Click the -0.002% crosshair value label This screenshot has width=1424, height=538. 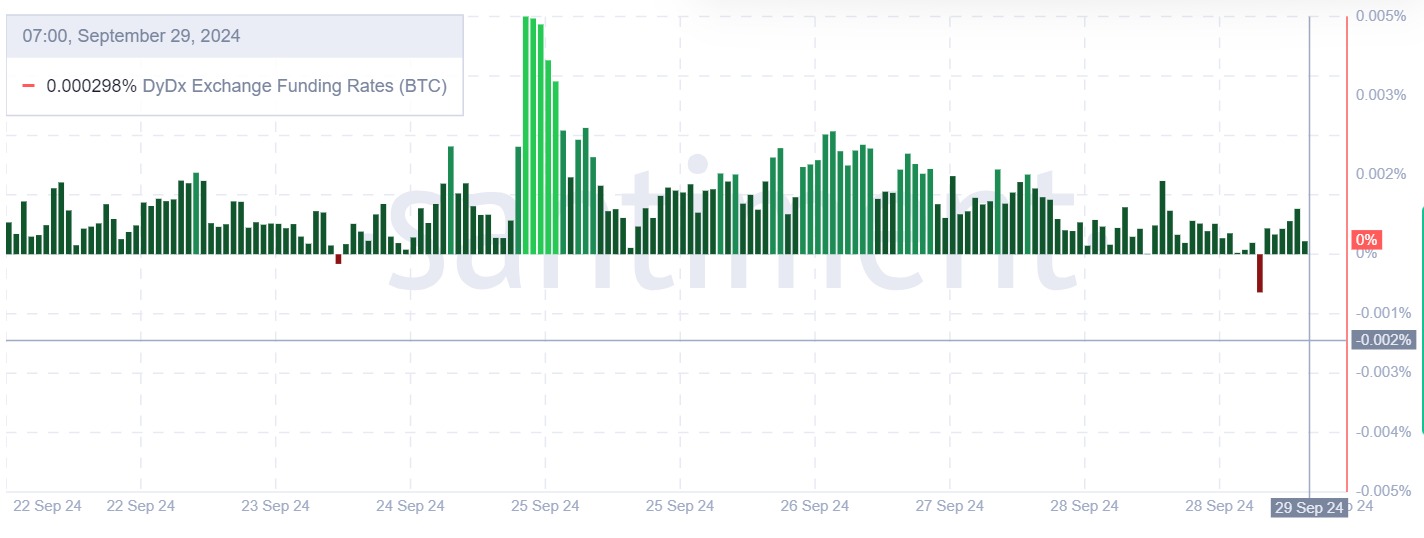pyautogui.click(x=1384, y=340)
